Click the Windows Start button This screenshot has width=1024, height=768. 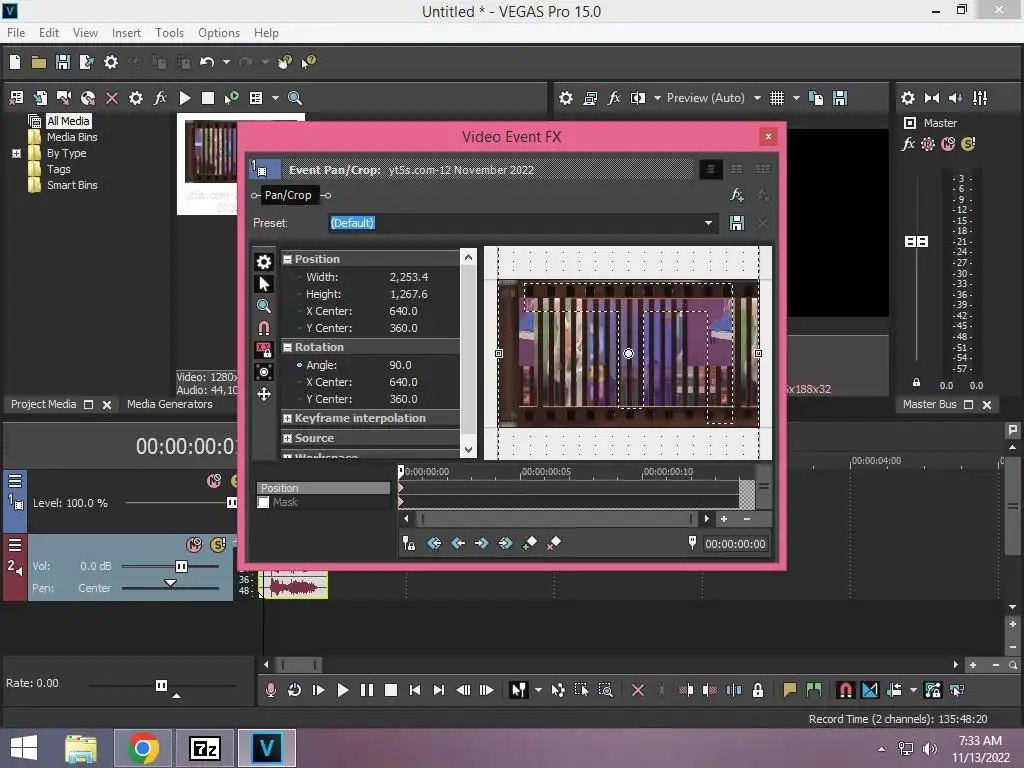tap(24, 748)
